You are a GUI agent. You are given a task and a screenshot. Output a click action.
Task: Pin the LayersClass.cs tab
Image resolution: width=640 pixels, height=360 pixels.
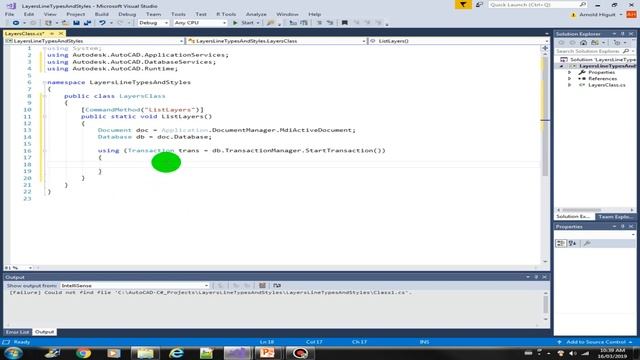tap(52, 33)
